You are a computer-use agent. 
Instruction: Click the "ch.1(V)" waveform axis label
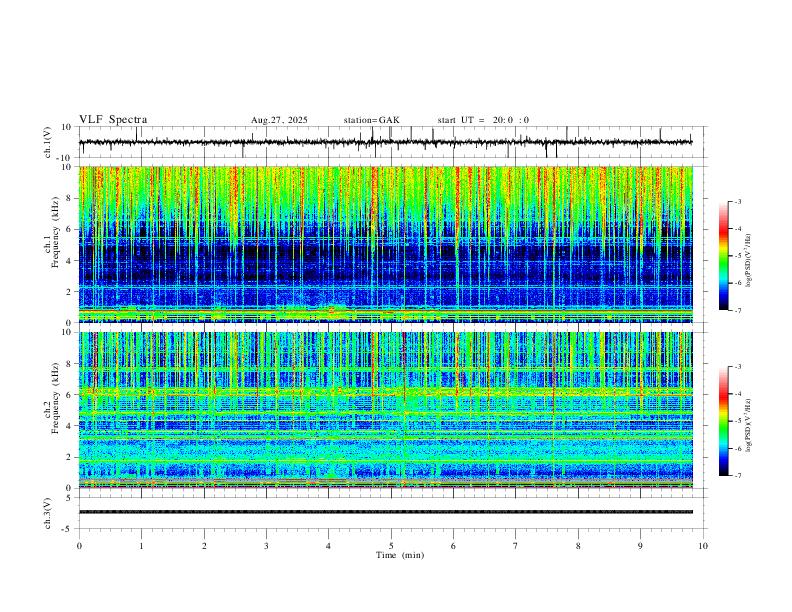click(48, 142)
